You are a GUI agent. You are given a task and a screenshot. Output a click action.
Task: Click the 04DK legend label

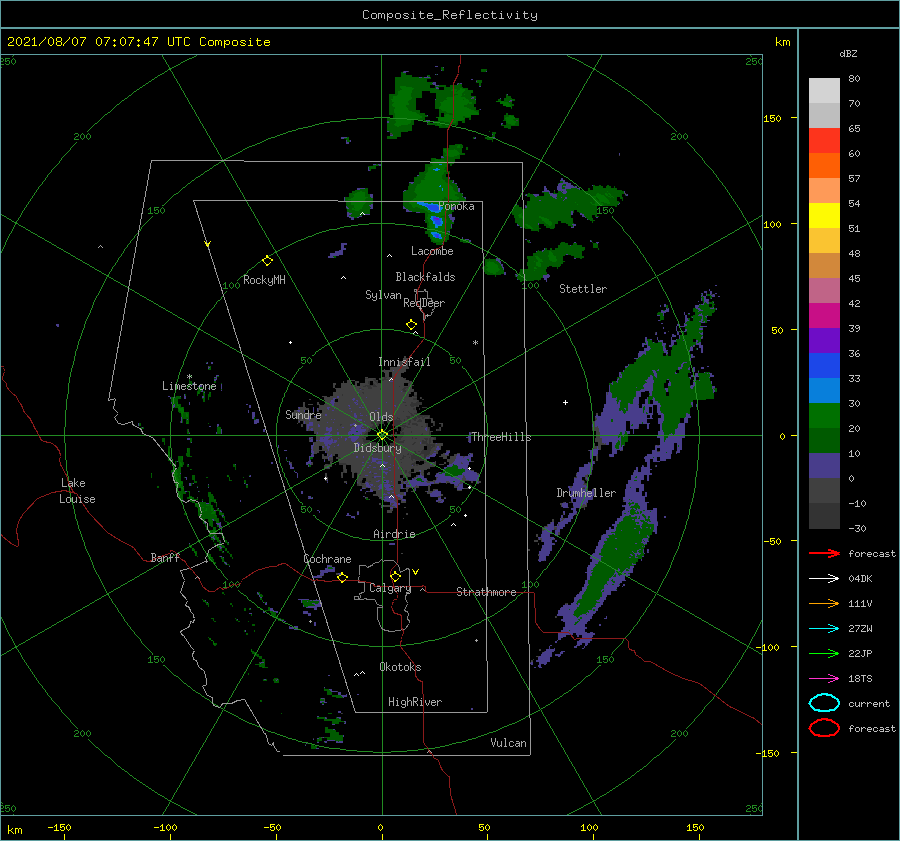point(860,578)
